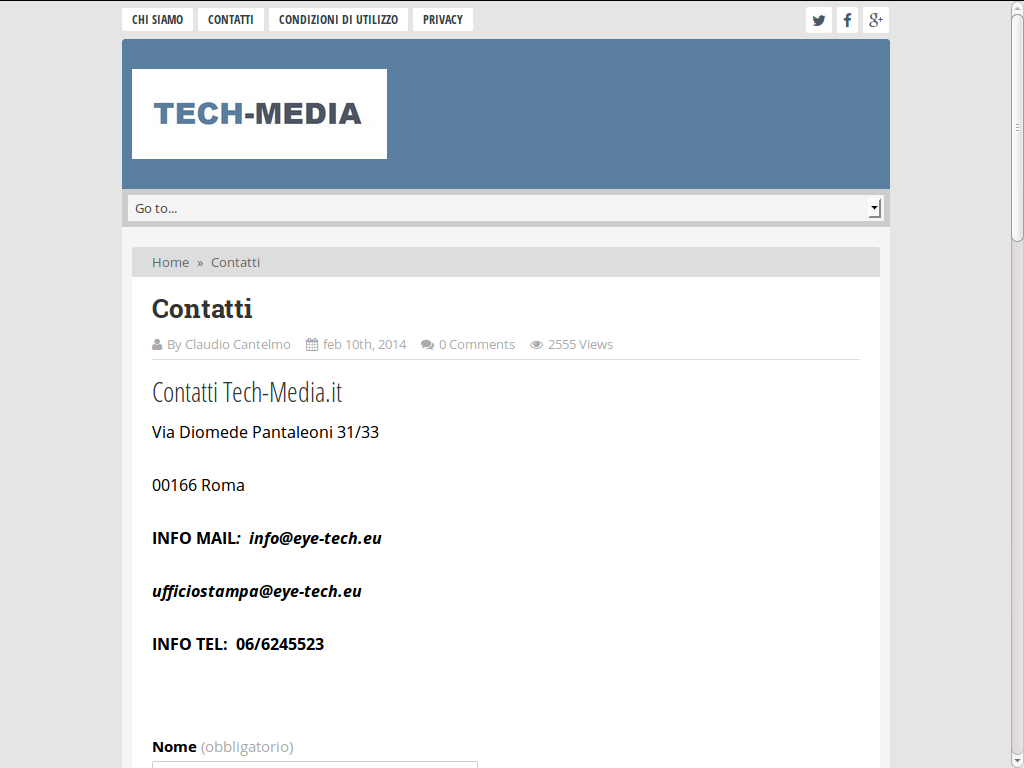This screenshot has height=768, width=1024.
Task: Click the scrollbar down arrow
Action: [x=1017, y=761]
